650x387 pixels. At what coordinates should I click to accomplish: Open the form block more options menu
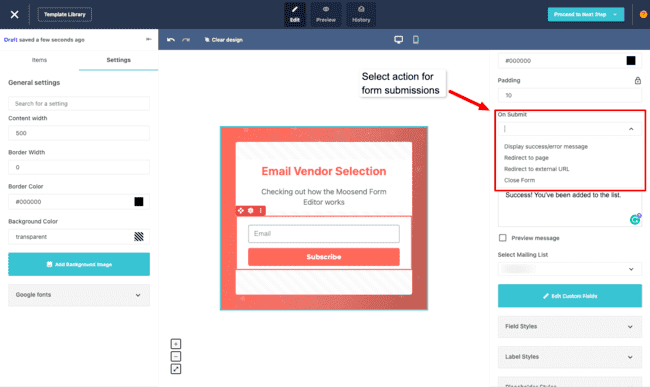[x=261, y=210]
